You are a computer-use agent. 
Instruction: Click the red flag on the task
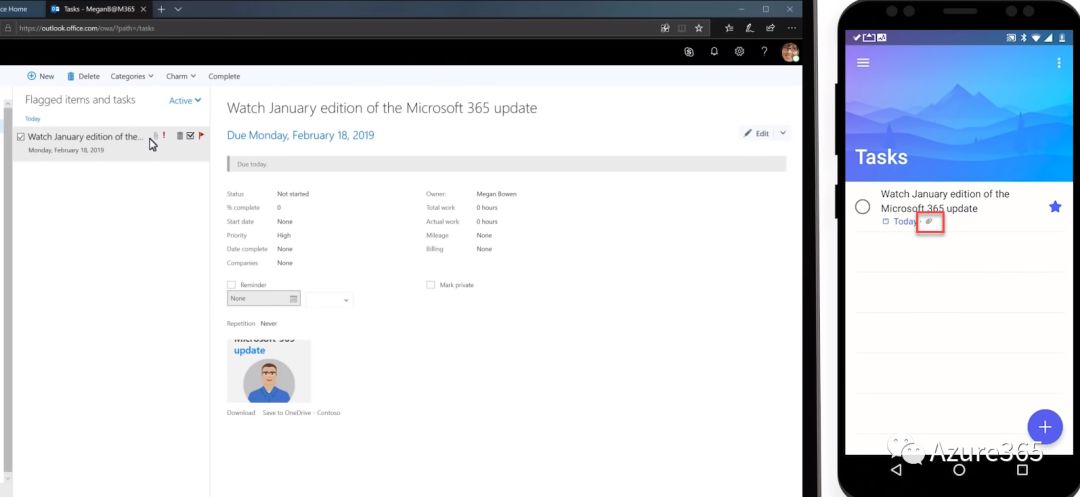(x=201, y=136)
